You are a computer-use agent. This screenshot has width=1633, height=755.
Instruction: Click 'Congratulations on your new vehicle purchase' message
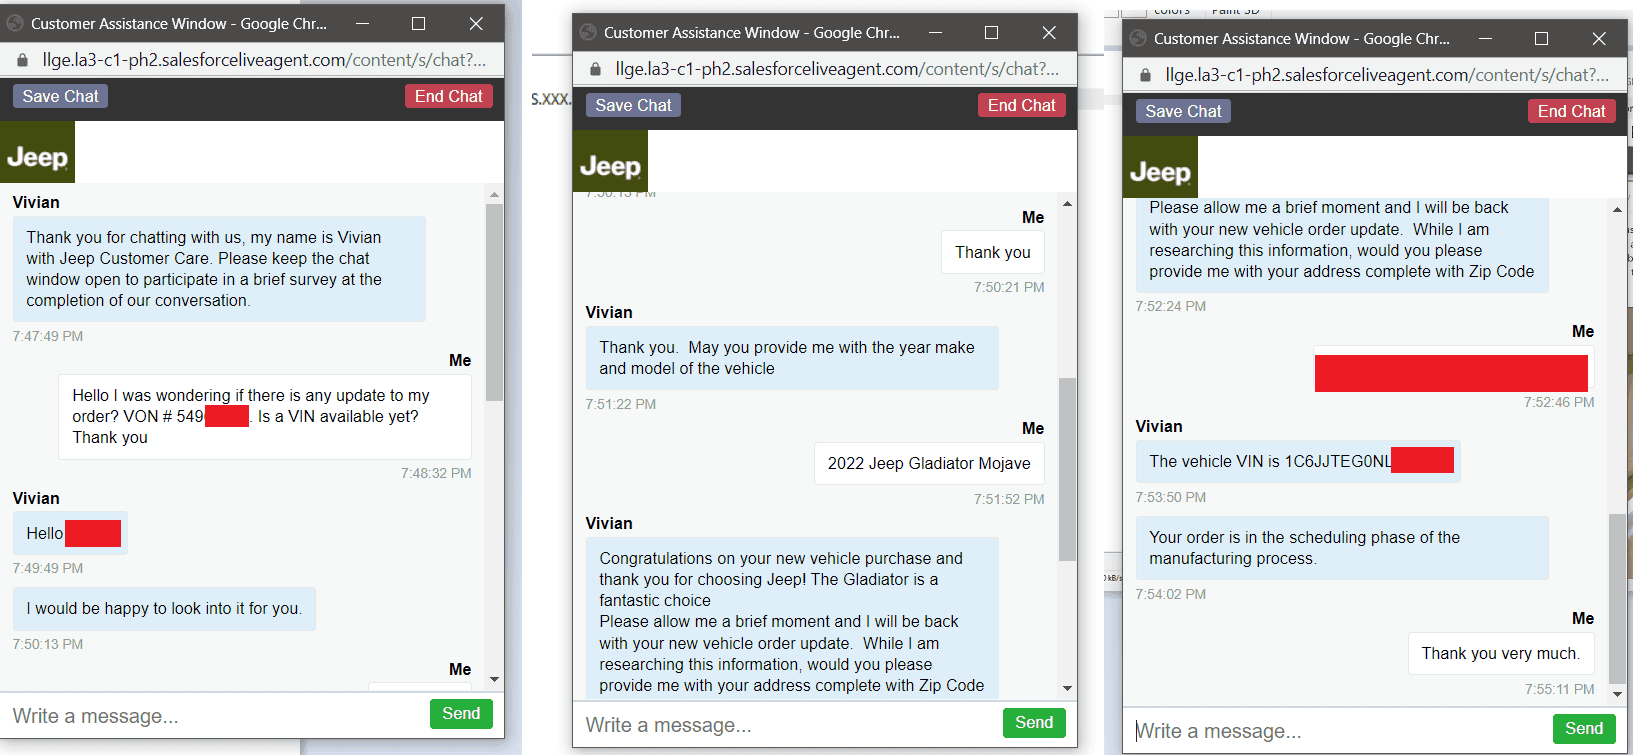coord(792,620)
